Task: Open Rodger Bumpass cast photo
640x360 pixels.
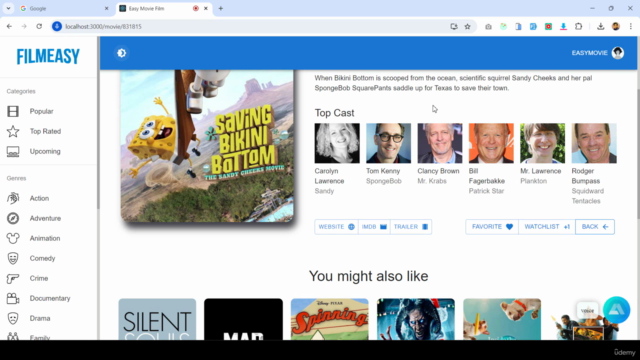Action: [x=594, y=143]
